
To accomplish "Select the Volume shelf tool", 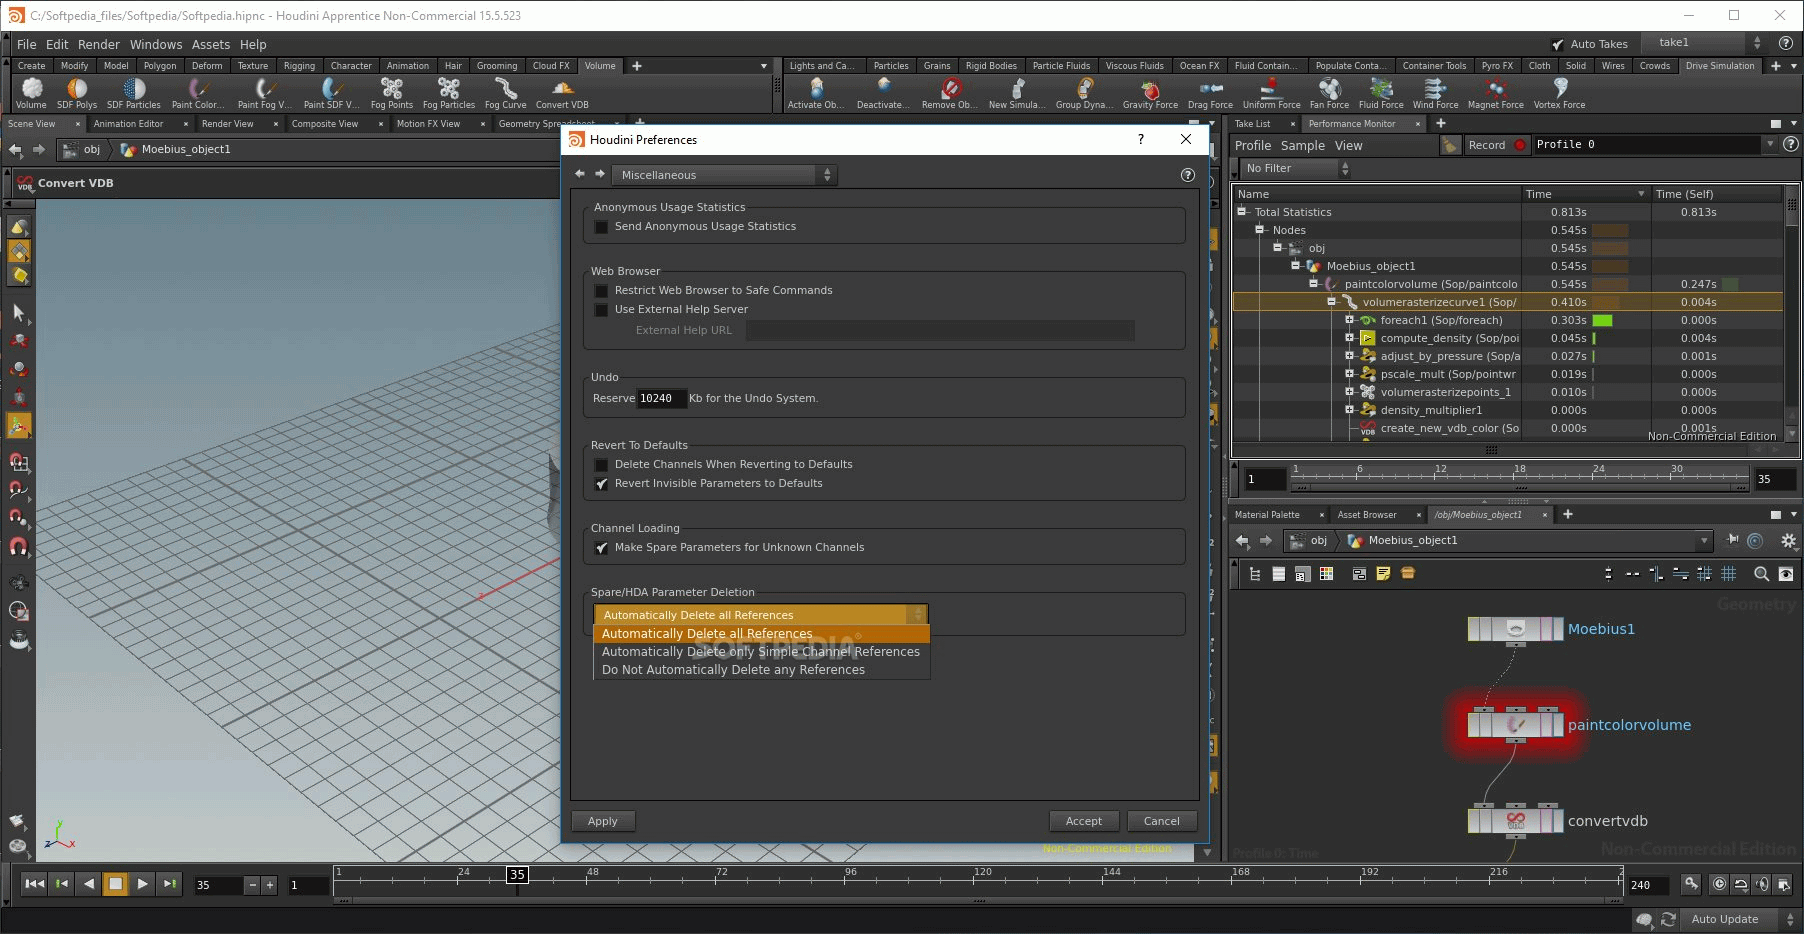I will point(31,93).
